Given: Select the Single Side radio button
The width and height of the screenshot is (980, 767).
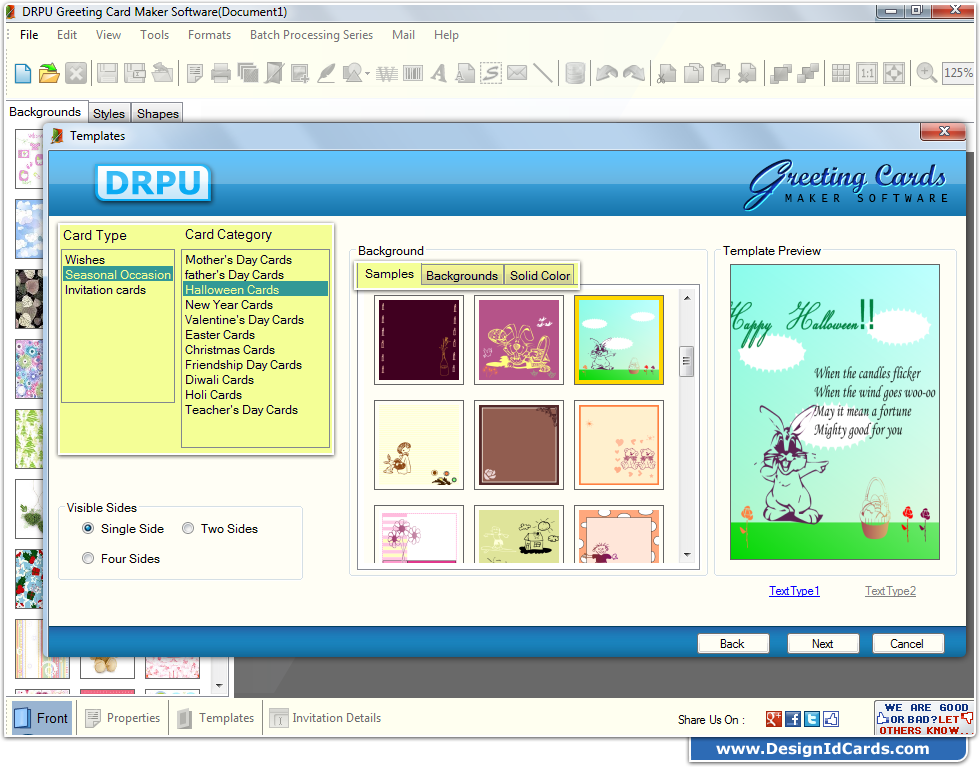Looking at the screenshot, I should 88,528.
